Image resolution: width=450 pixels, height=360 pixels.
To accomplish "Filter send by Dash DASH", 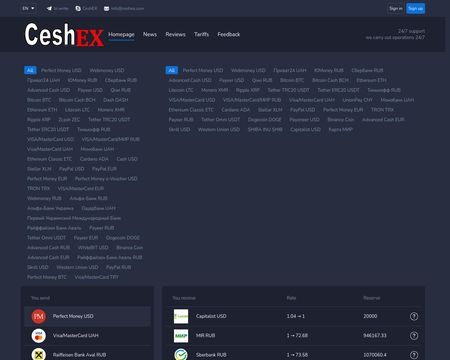I will (116, 100).
